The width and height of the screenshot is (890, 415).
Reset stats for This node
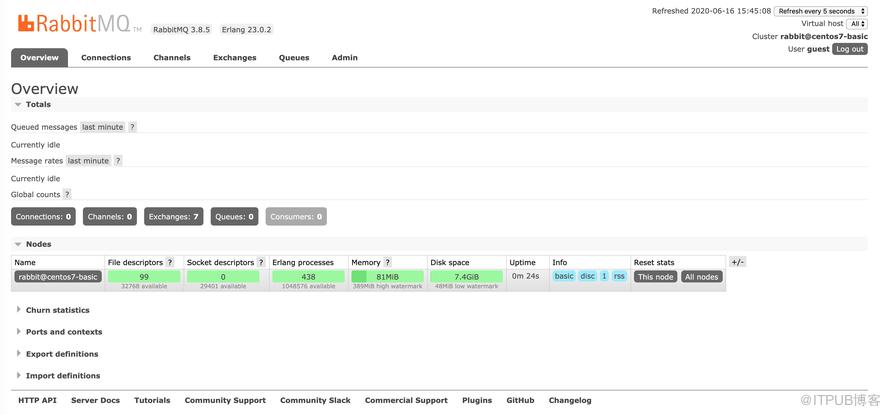tap(656, 276)
